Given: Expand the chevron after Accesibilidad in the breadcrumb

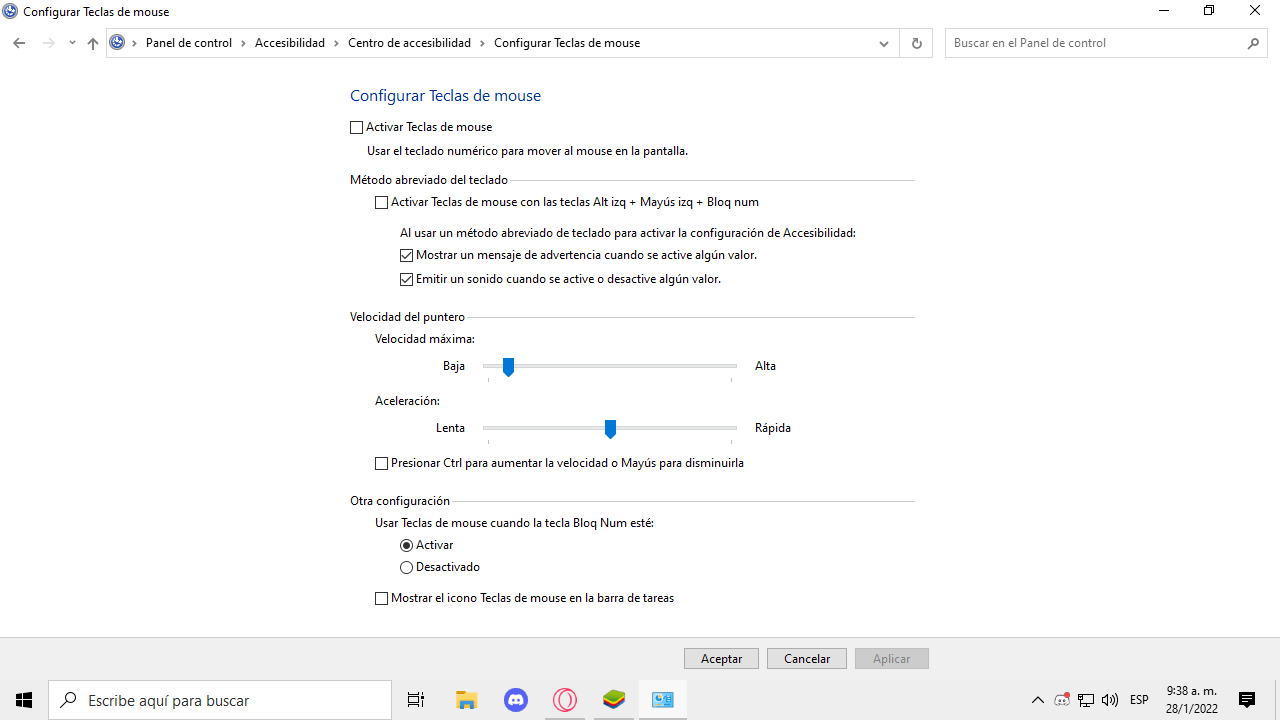Looking at the screenshot, I should pyautogui.click(x=336, y=43).
